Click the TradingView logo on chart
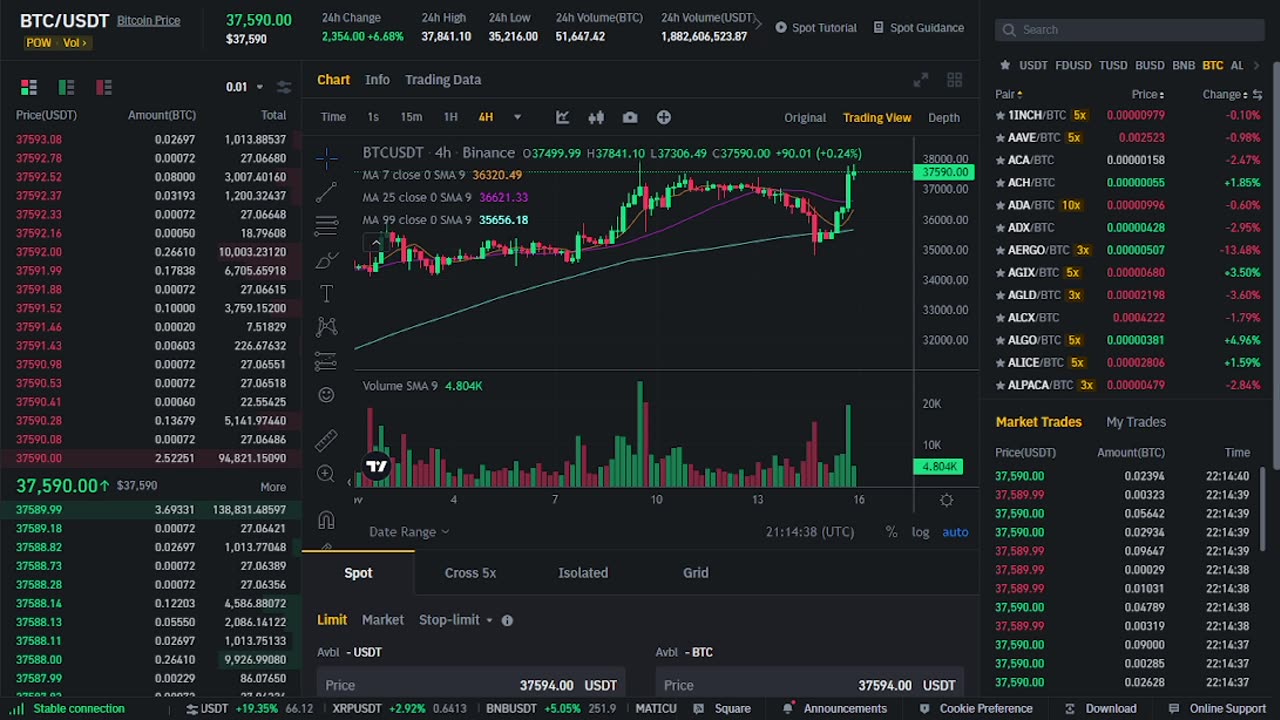 click(x=376, y=466)
